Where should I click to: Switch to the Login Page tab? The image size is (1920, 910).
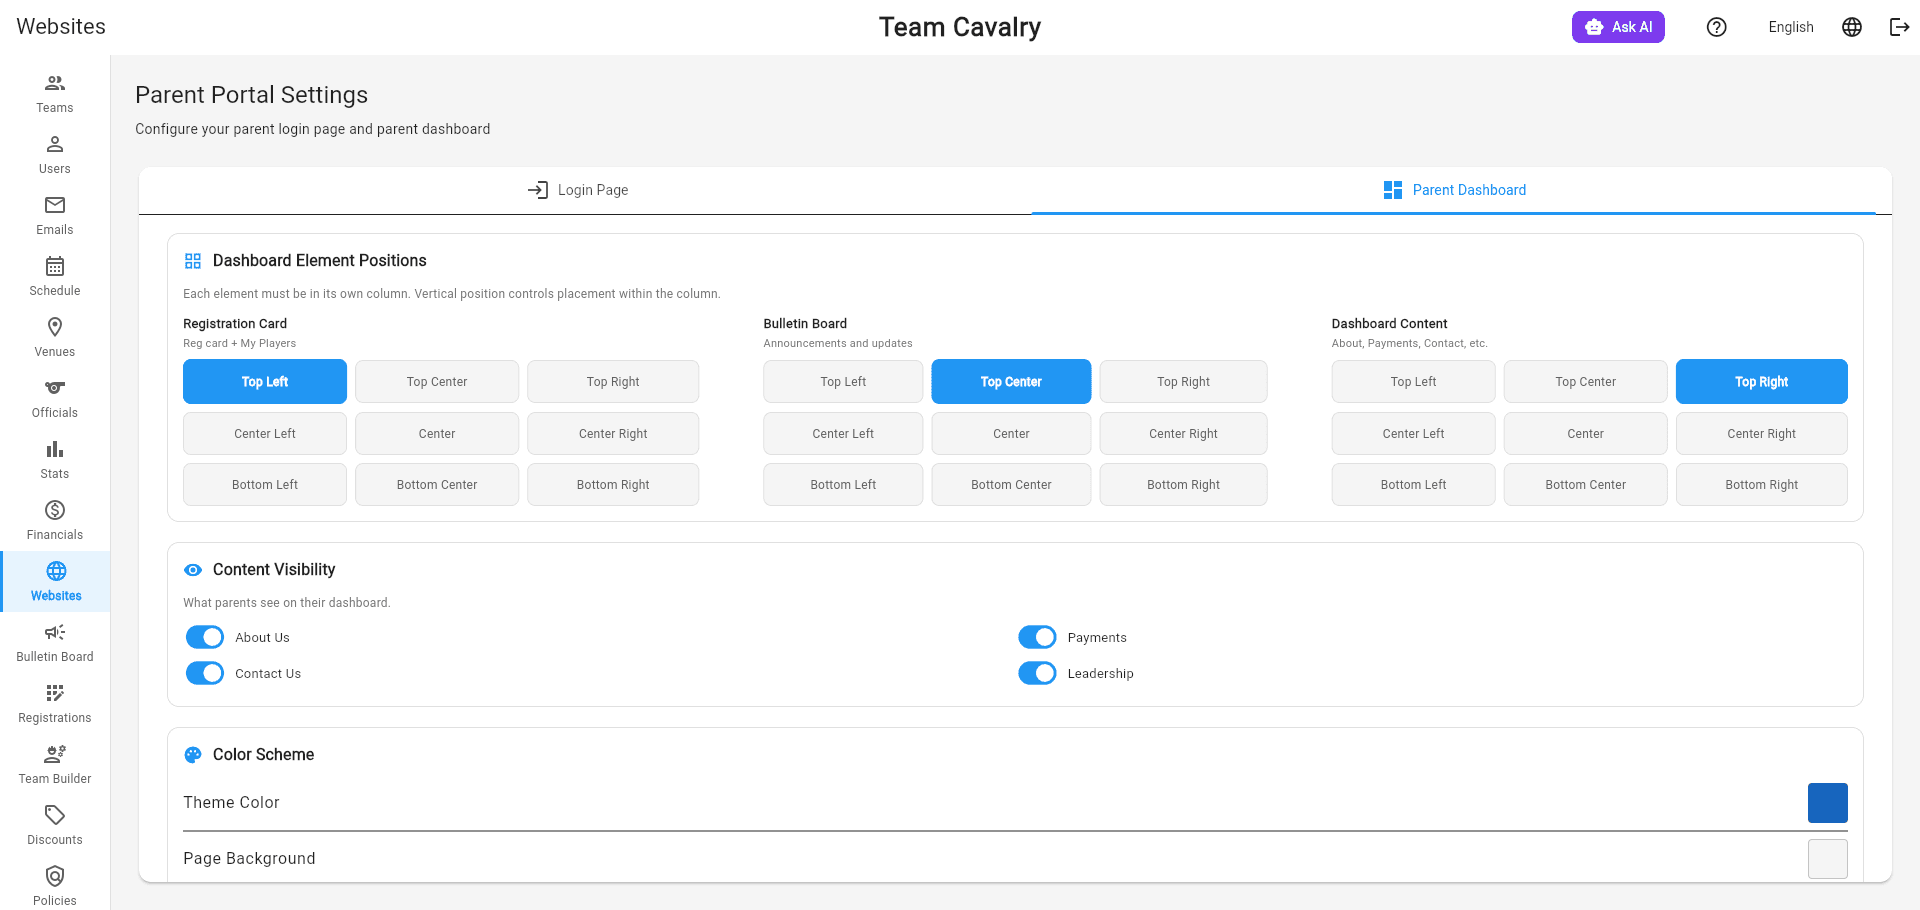pyautogui.click(x=578, y=190)
